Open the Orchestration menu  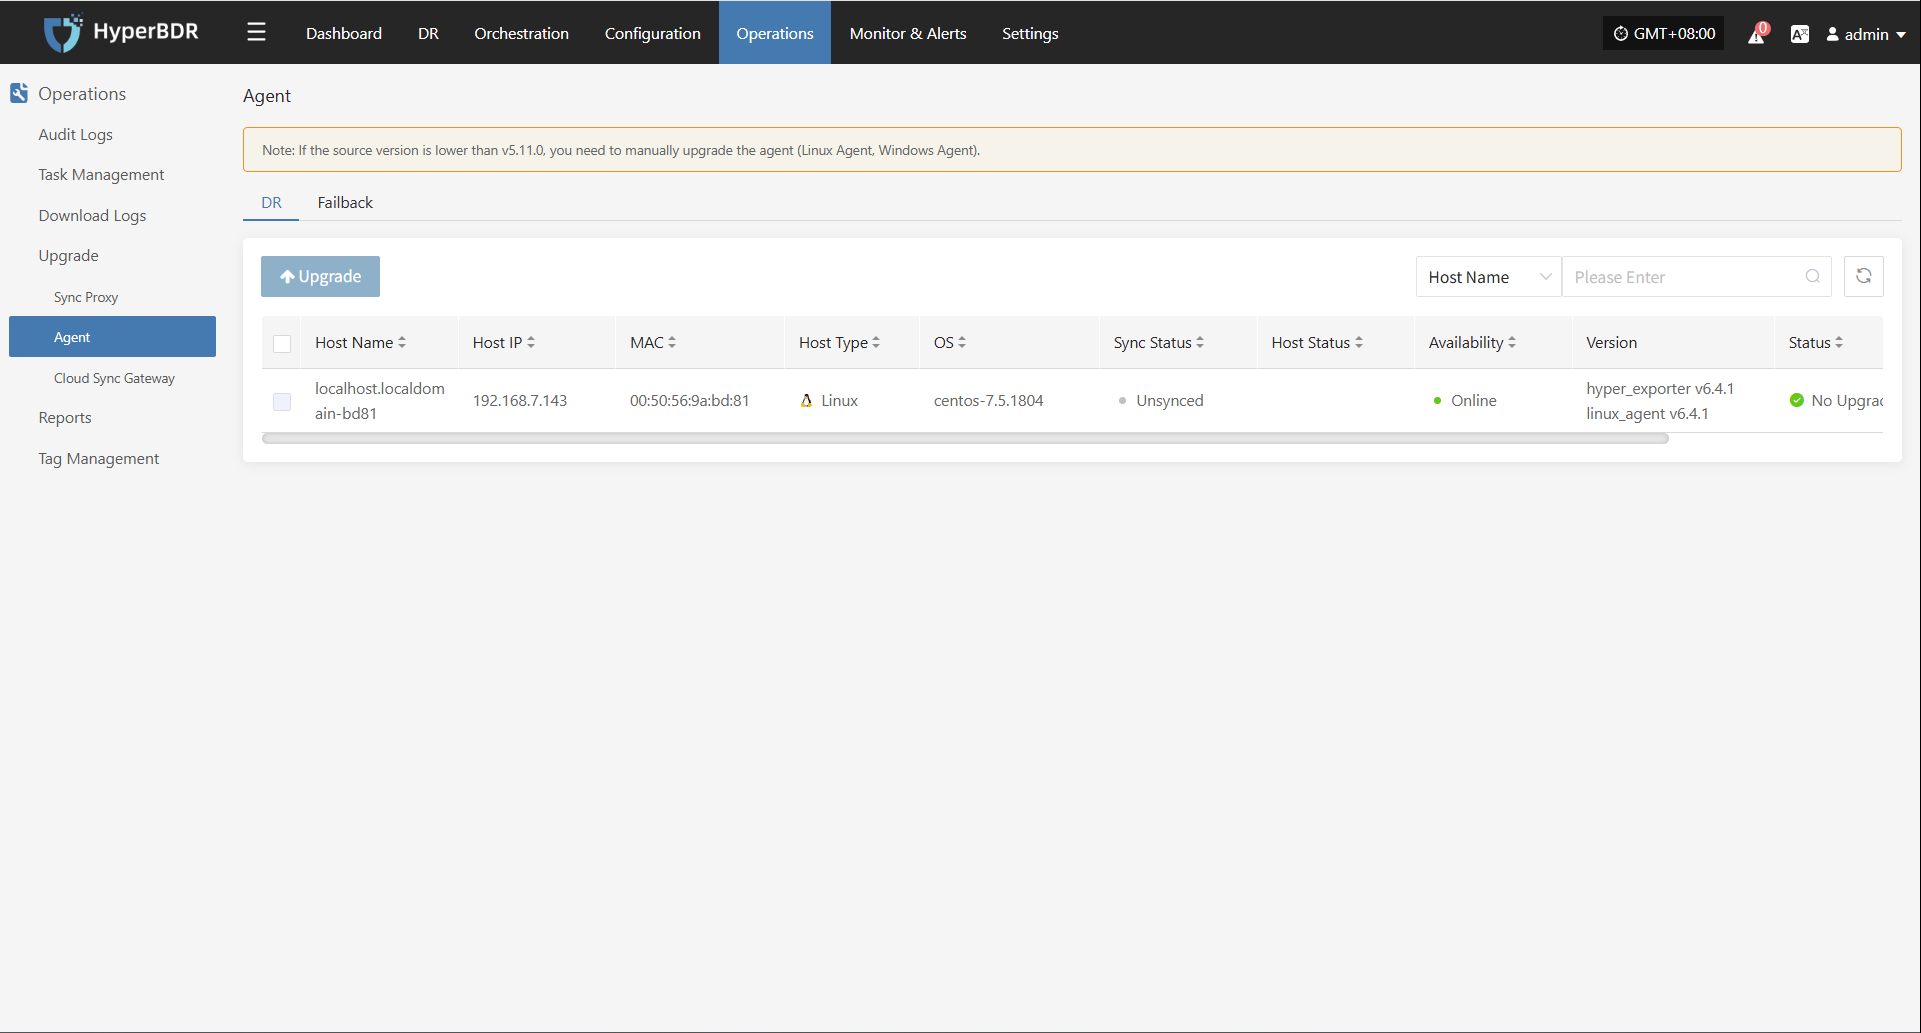tap(521, 33)
